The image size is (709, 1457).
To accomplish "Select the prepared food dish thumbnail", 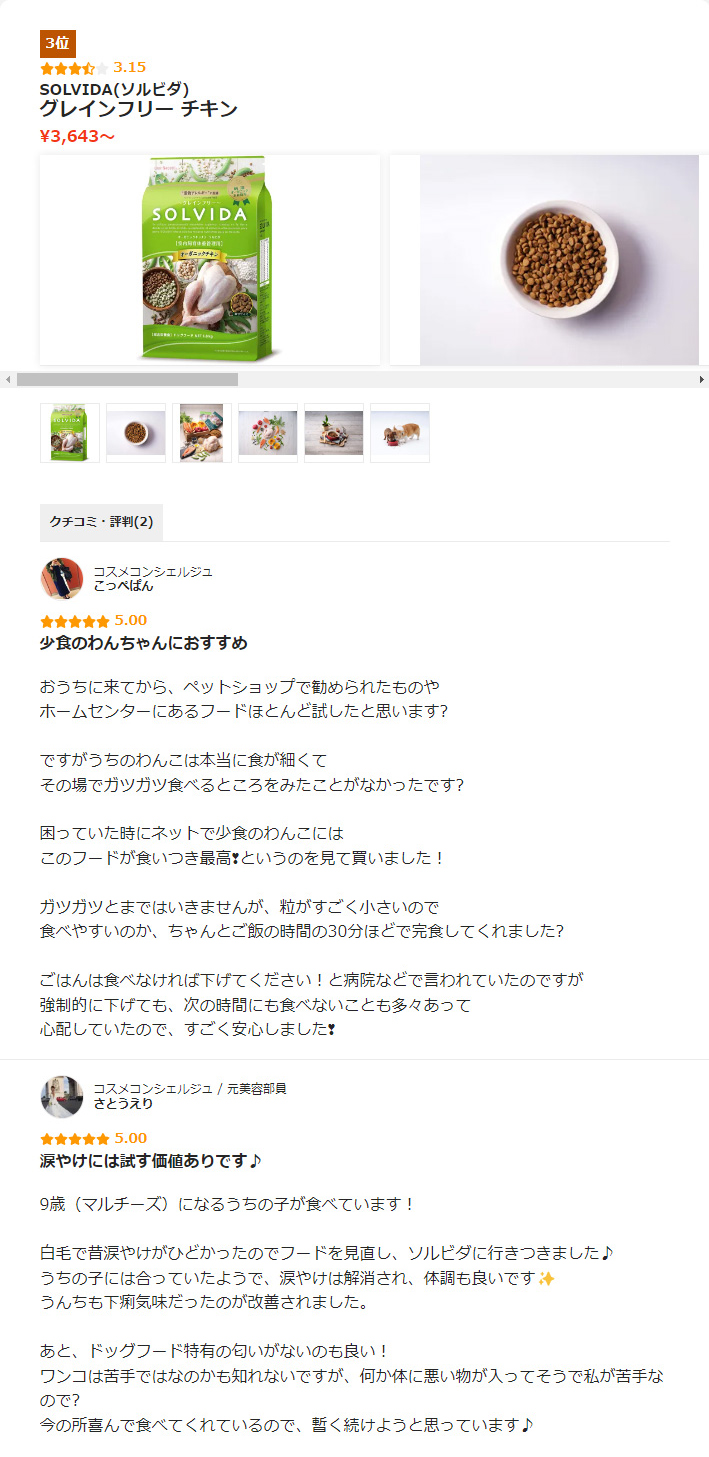I will coord(334,433).
